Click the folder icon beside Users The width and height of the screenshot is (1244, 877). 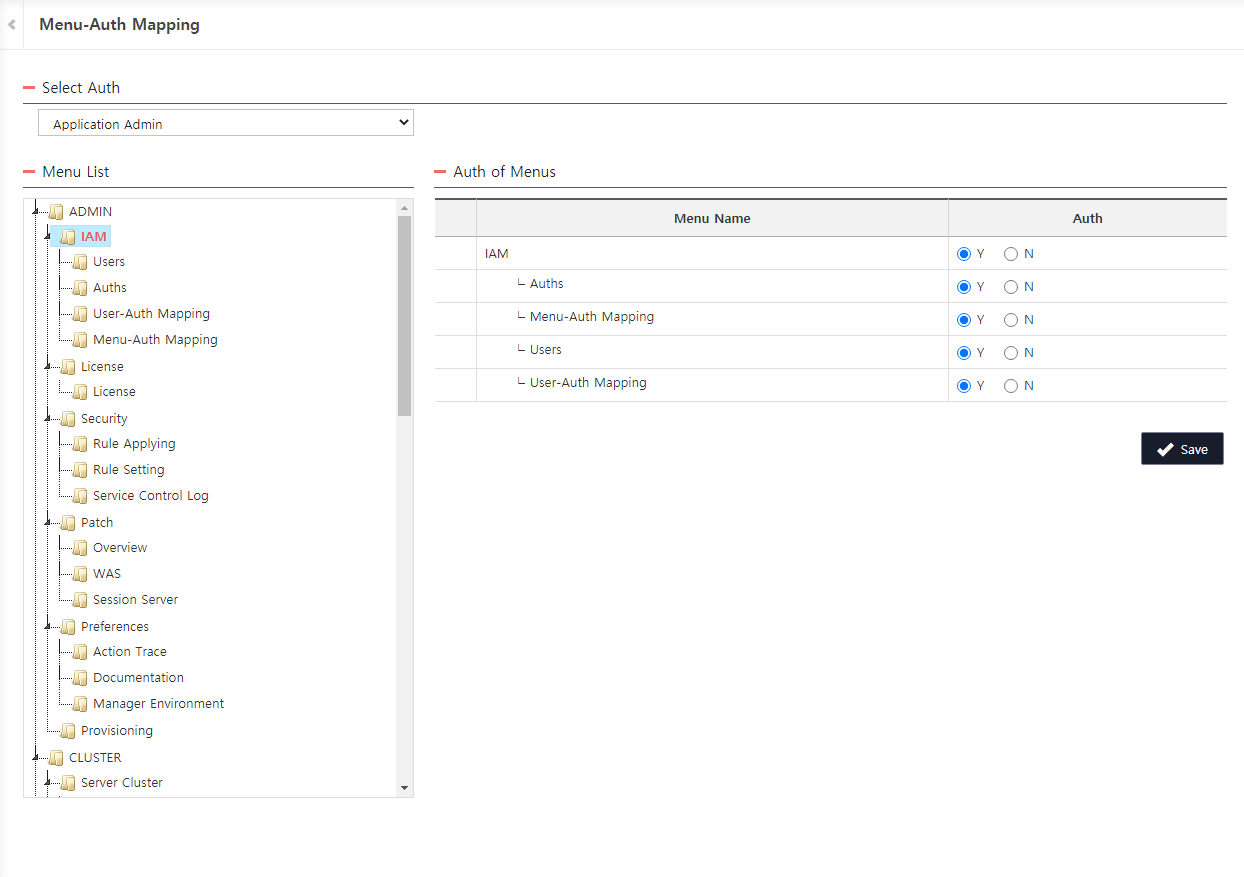pyautogui.click(x=78, y=261)
